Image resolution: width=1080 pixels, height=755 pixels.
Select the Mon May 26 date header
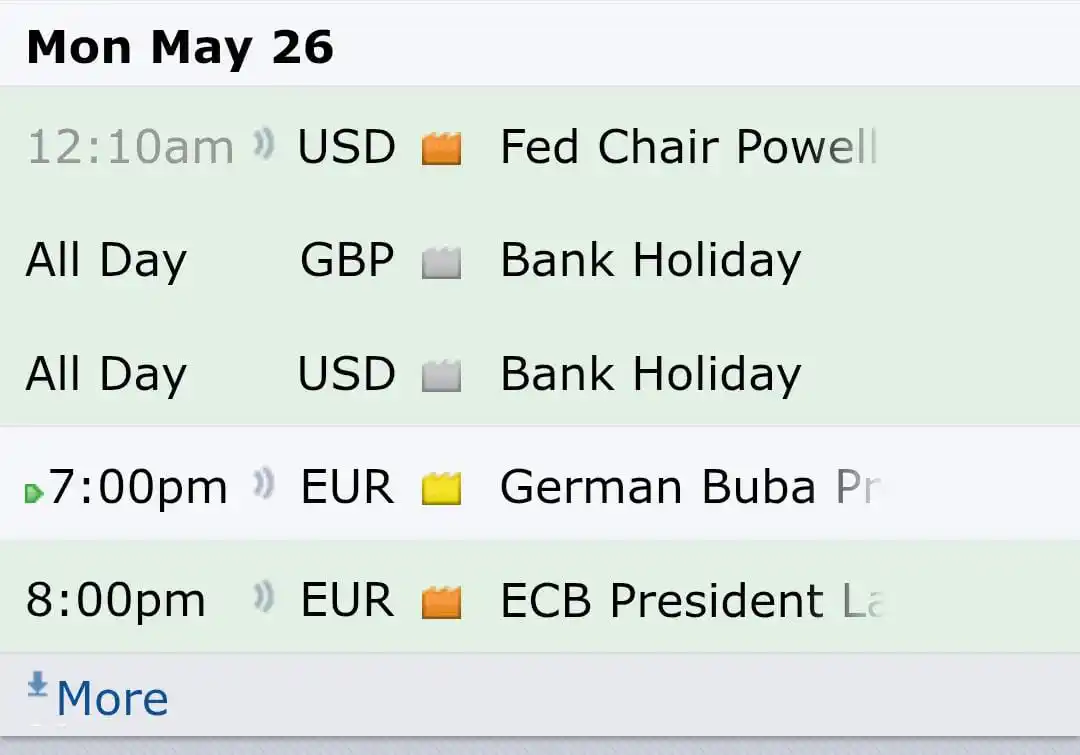[x=180, y=48]
